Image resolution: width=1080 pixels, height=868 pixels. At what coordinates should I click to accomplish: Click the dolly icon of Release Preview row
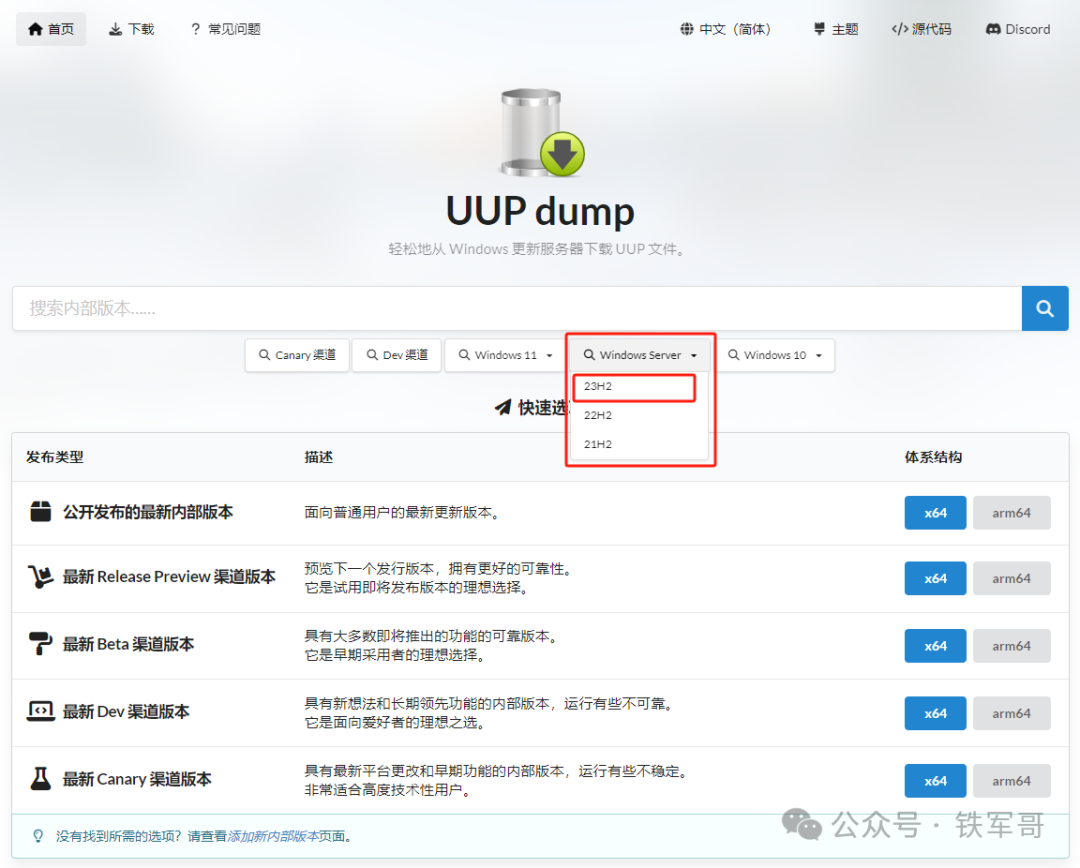[41, 577]
